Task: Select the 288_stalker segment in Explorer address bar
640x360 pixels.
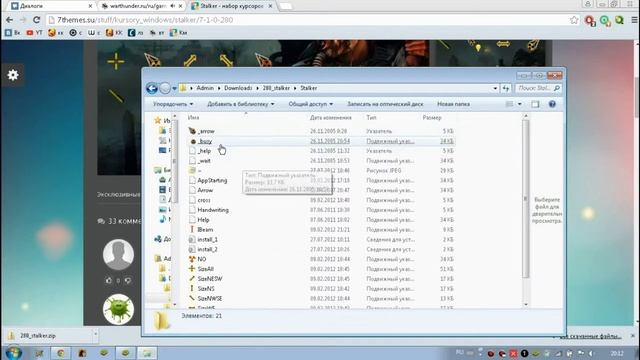Action: (x=276, y=88)
